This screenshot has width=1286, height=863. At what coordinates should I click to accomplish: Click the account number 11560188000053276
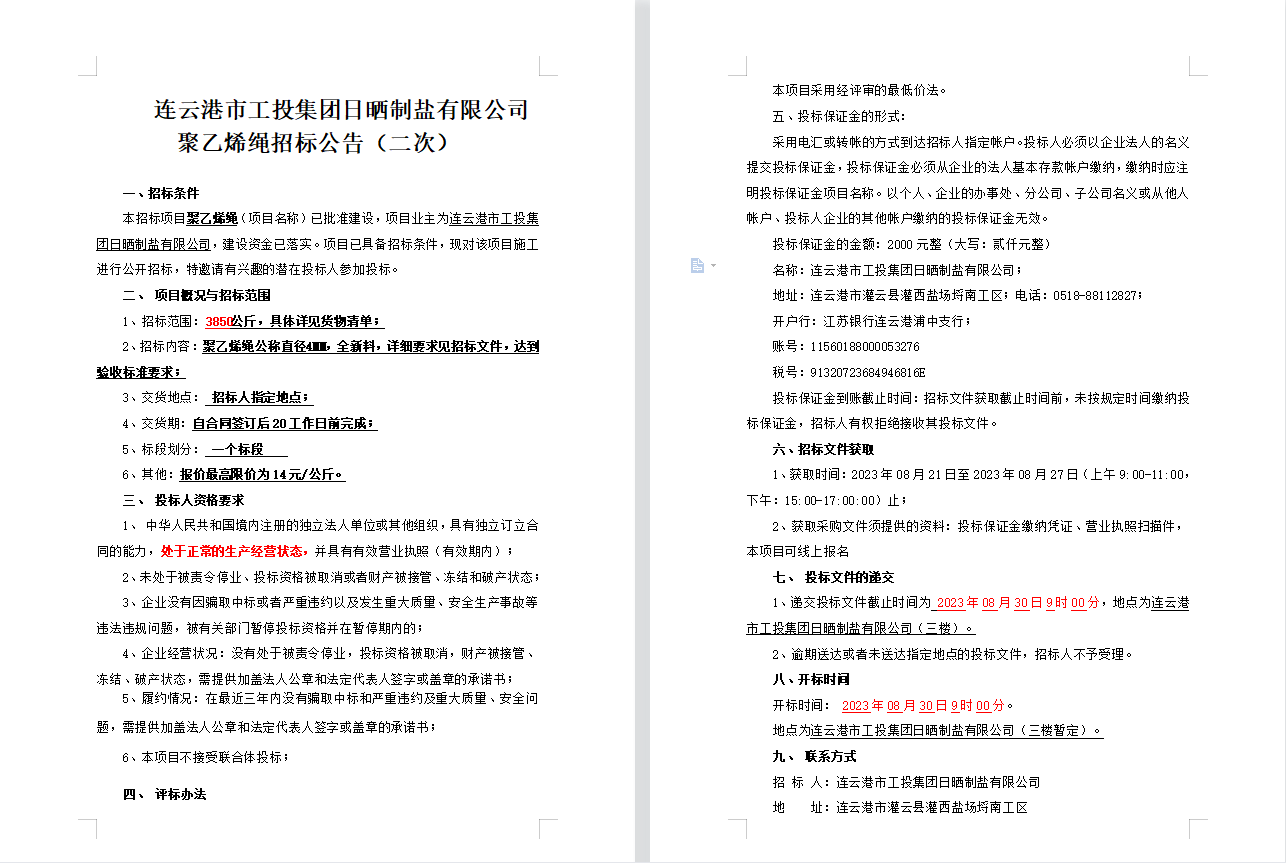[864, 346]
